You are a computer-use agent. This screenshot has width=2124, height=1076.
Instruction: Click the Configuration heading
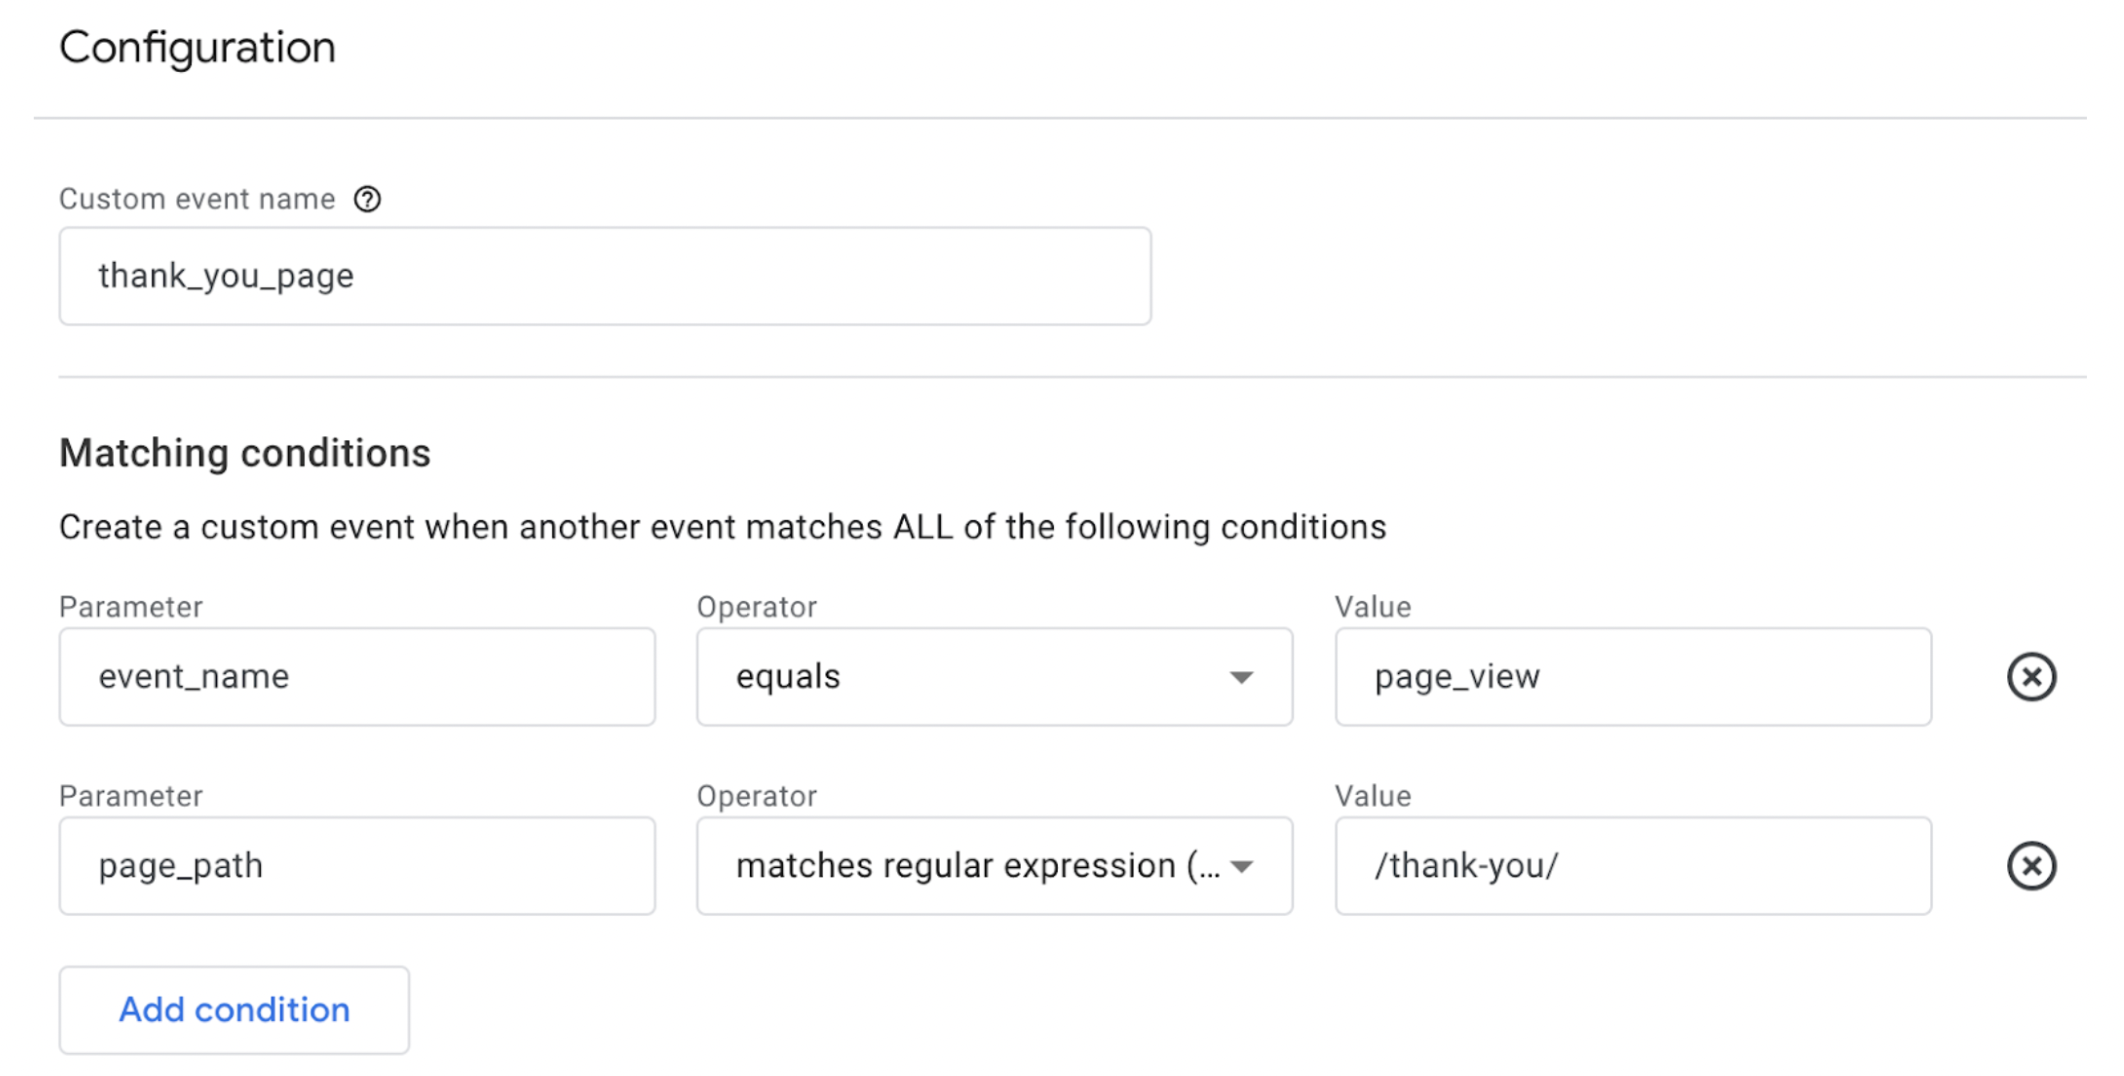[x=197, y=47]
